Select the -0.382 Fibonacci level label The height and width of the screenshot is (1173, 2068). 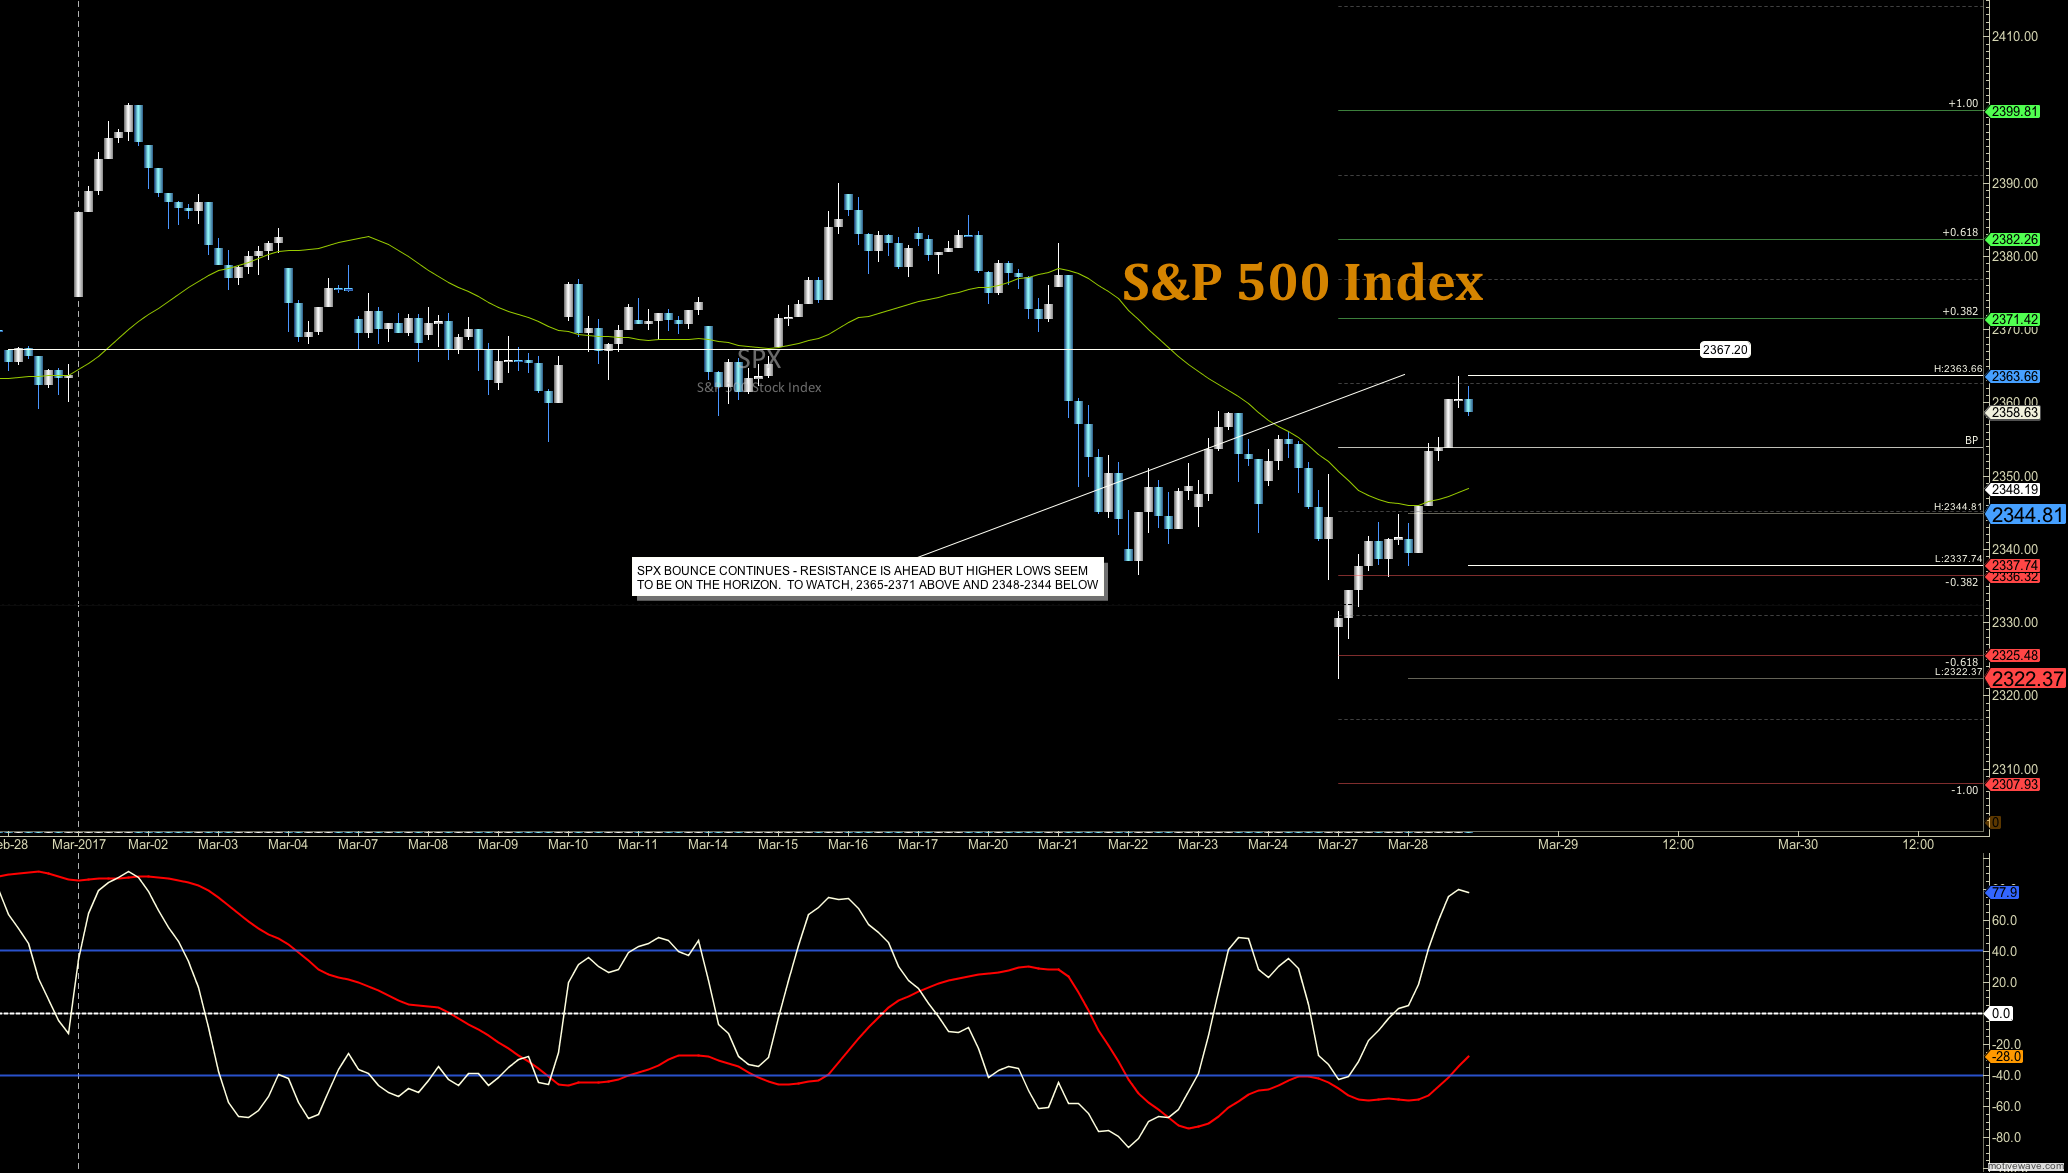click(x=1961, y=582)
